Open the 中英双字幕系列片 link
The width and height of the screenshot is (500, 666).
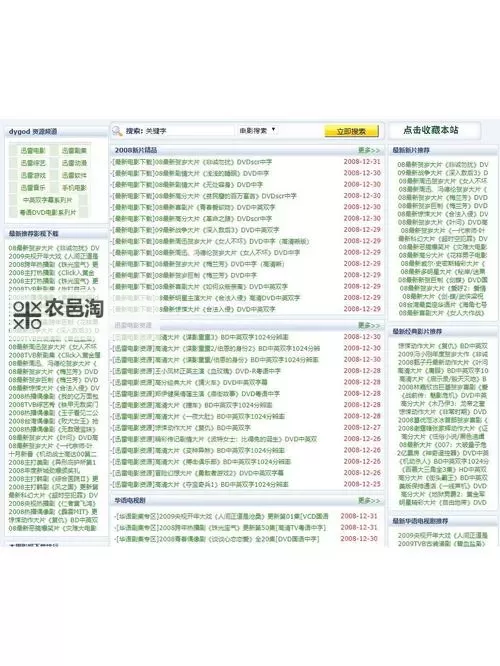pos(48,200)
